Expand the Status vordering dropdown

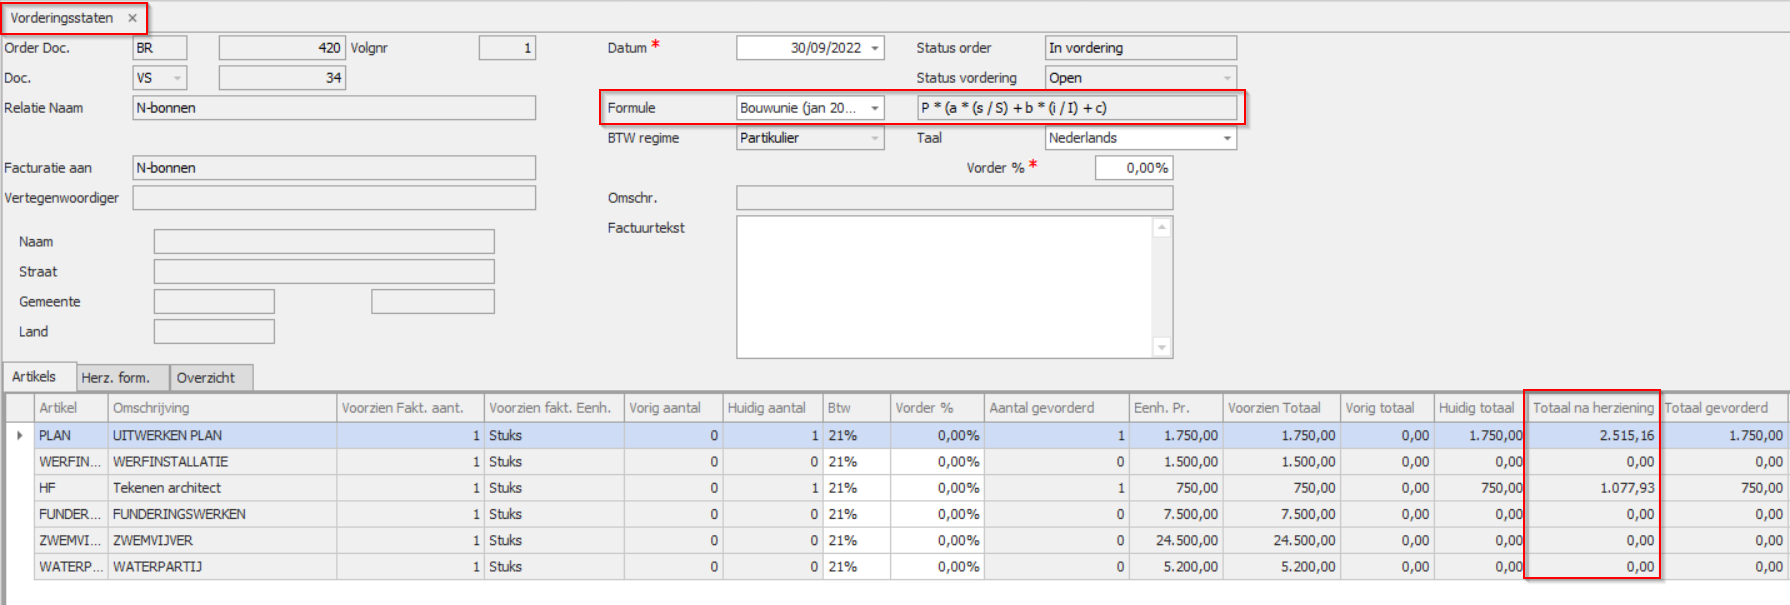pos(1227,78)
